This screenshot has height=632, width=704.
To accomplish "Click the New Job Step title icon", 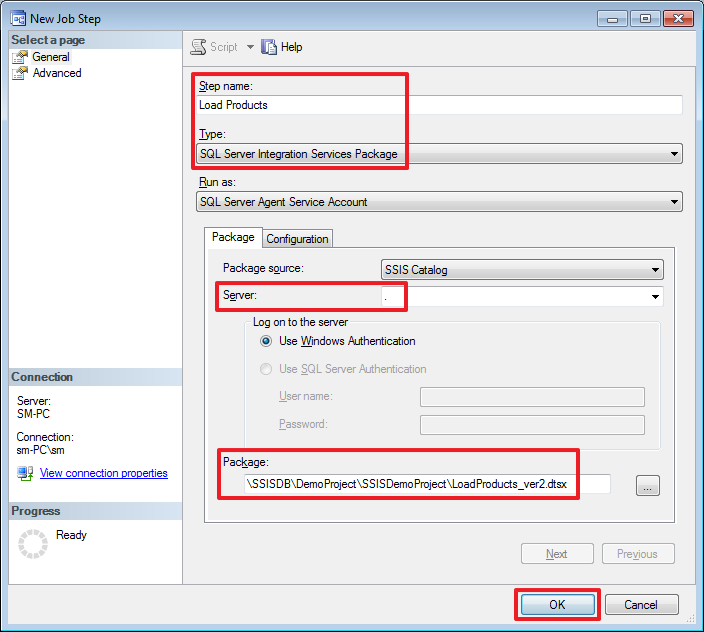I will click(x=18, y=18).
